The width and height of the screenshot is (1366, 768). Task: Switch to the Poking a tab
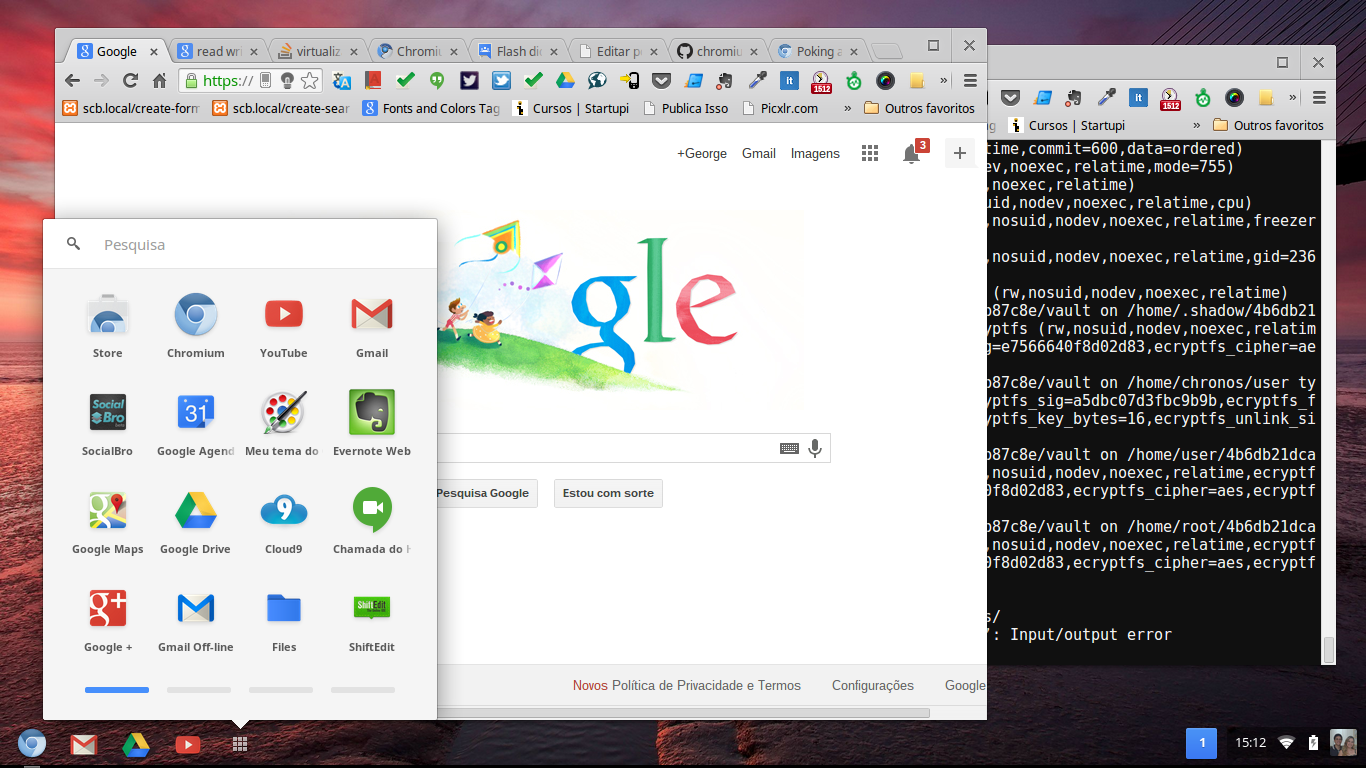point(818,51)
